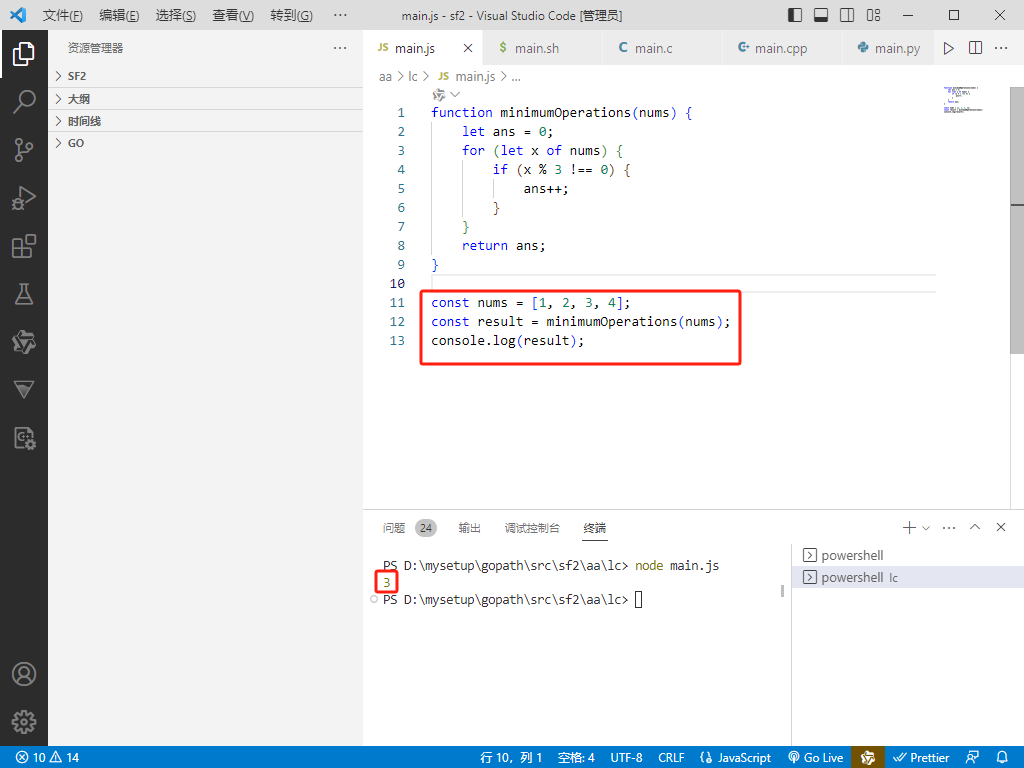Viewport: 1024px width, 768px height.
Task: Close the main.js editor tab
Action: click(x=468, y=48)
